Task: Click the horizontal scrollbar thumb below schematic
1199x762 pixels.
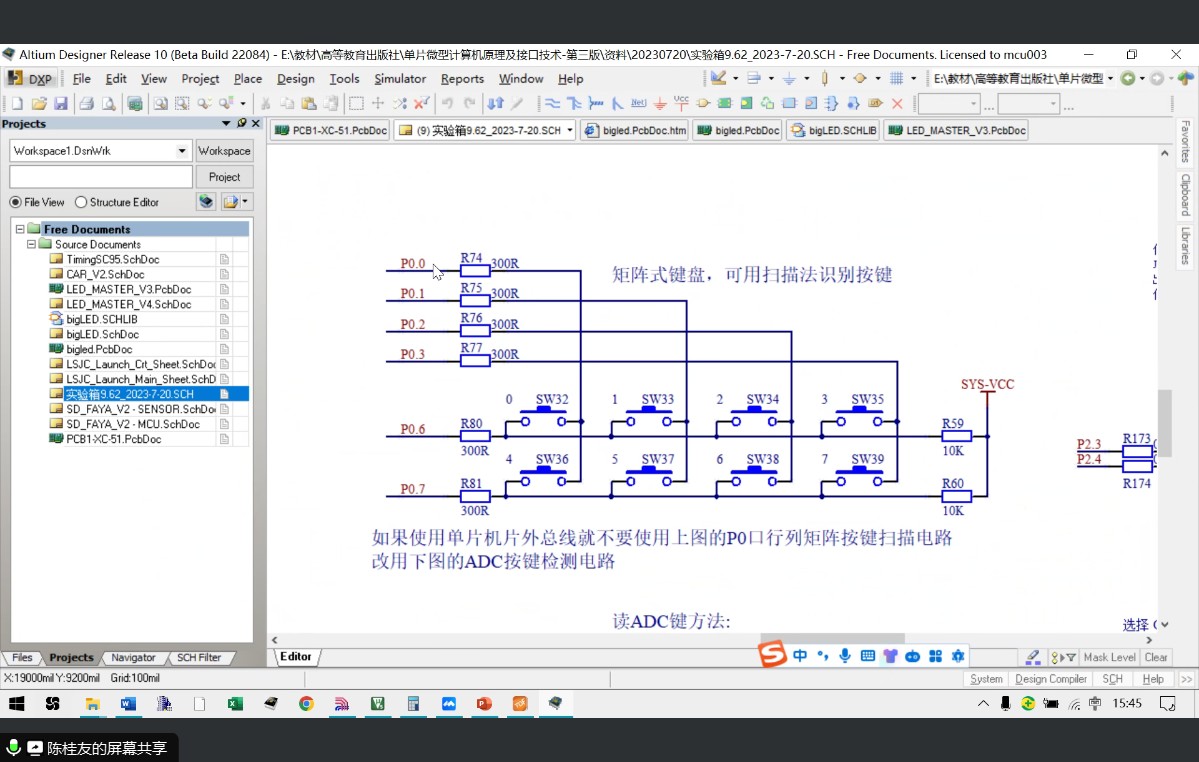Action: coord(832,639)
